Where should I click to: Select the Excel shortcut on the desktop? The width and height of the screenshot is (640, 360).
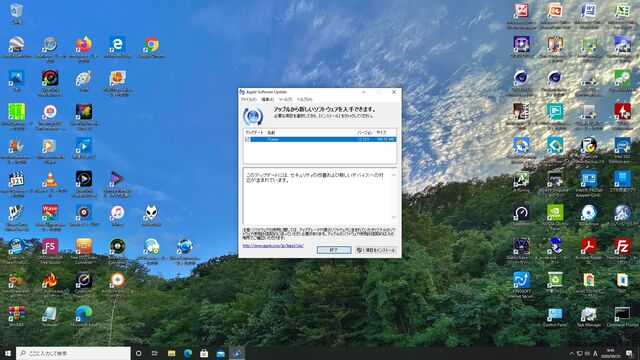(x=622, y=11)
